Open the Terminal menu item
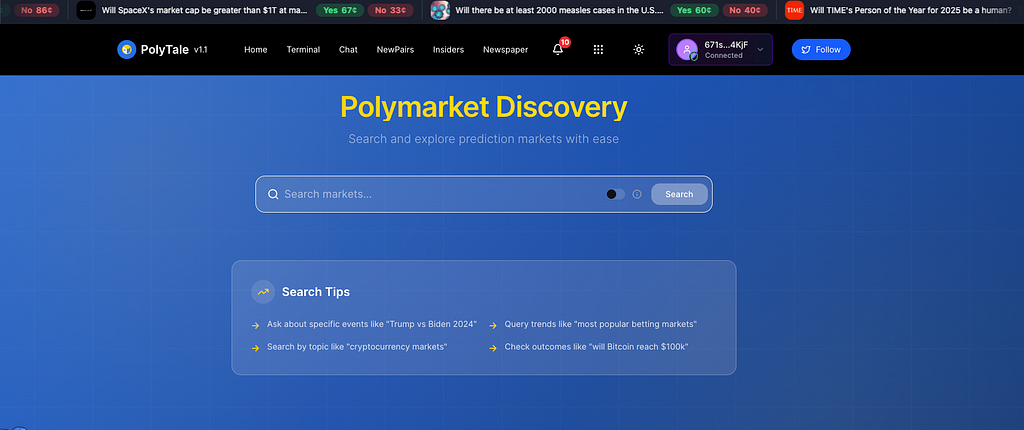Image resolution: width=1024 pixels, height=430 pixels. pos(303,50)
